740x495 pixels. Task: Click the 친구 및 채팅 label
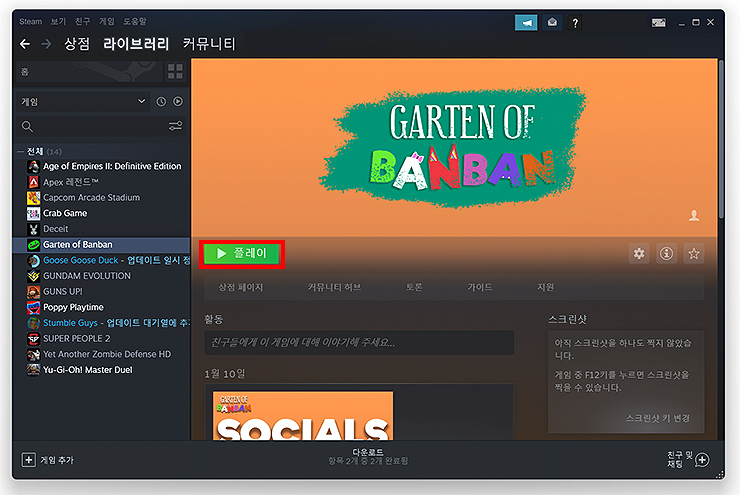[x=680, y=460]
